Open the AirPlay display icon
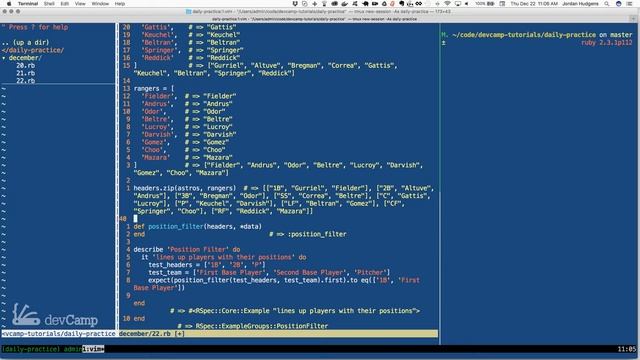The width and height of the screenshot is (640, 360). coord(458,4)
